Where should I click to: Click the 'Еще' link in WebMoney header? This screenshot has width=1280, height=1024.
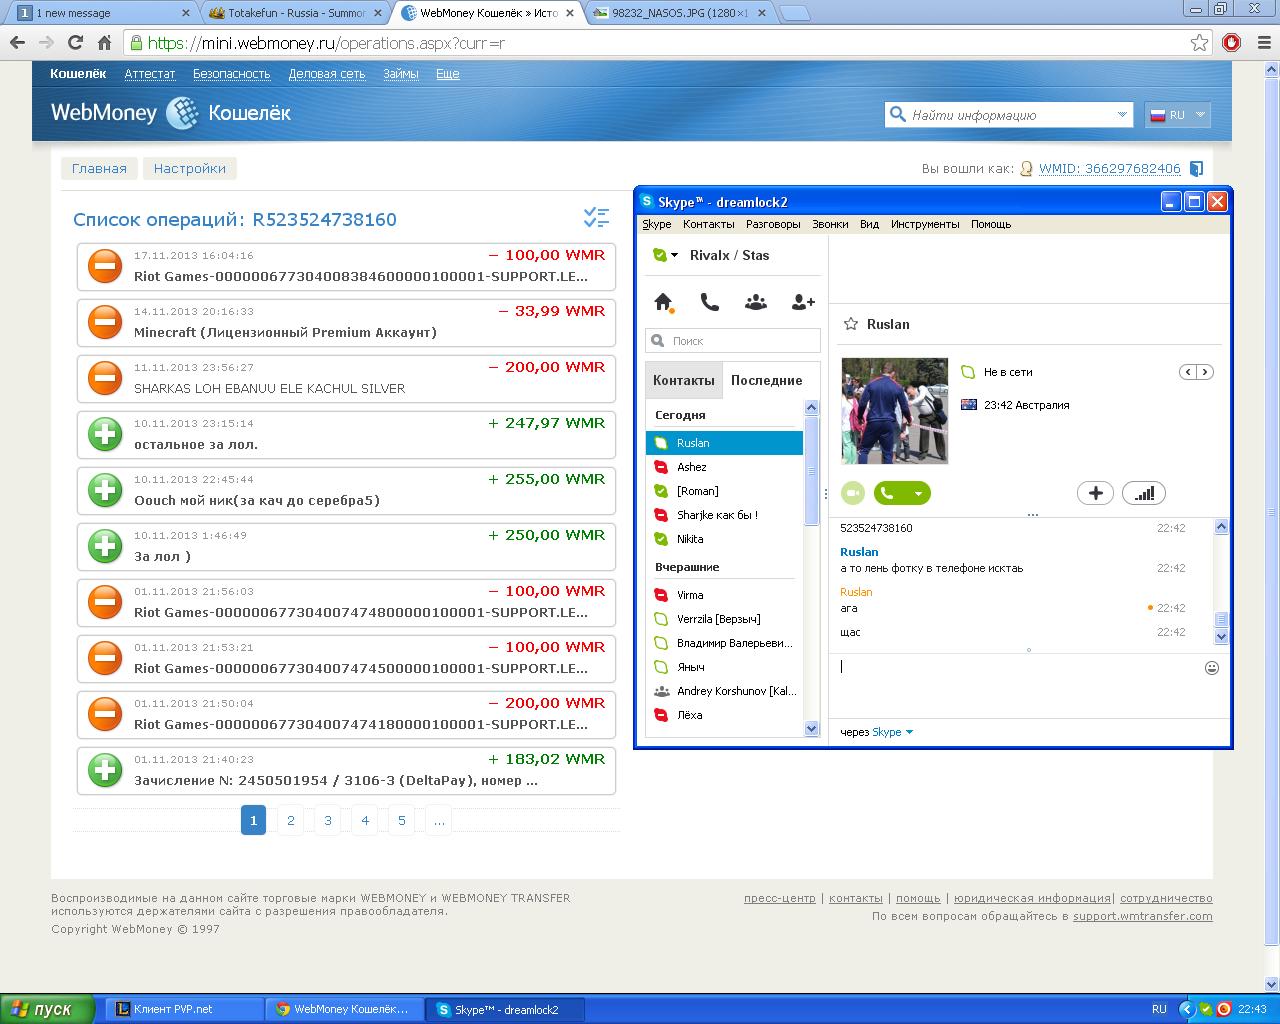click(448, 74)
